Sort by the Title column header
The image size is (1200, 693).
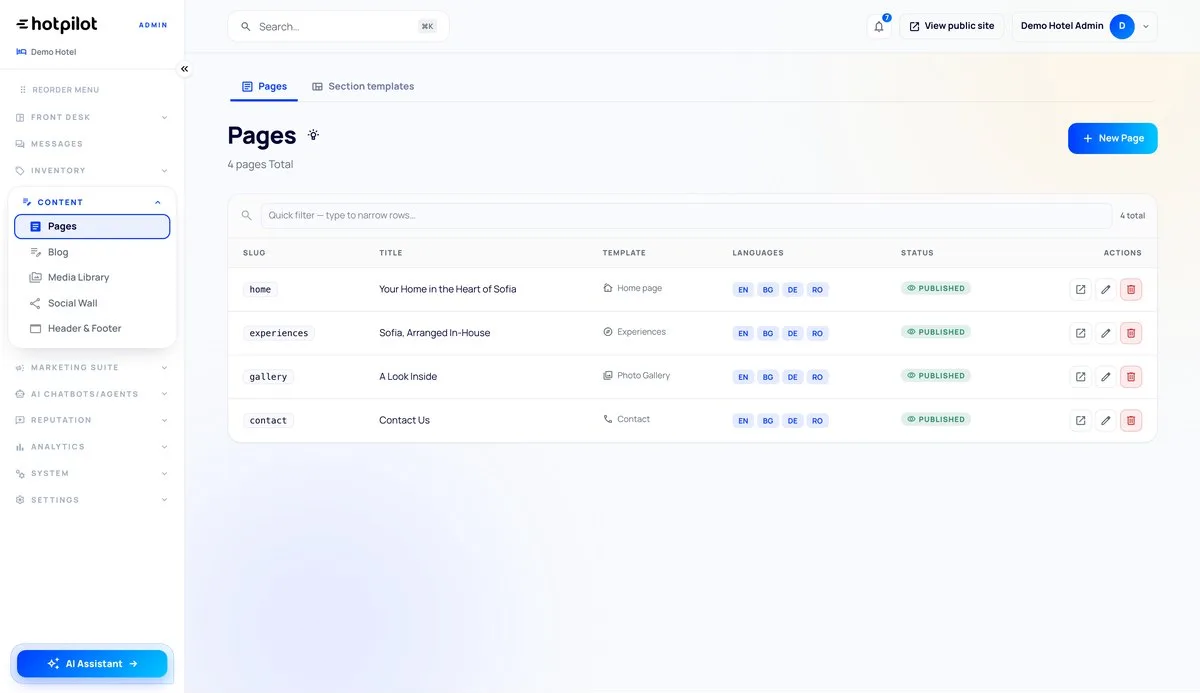(x=391, y=253)
